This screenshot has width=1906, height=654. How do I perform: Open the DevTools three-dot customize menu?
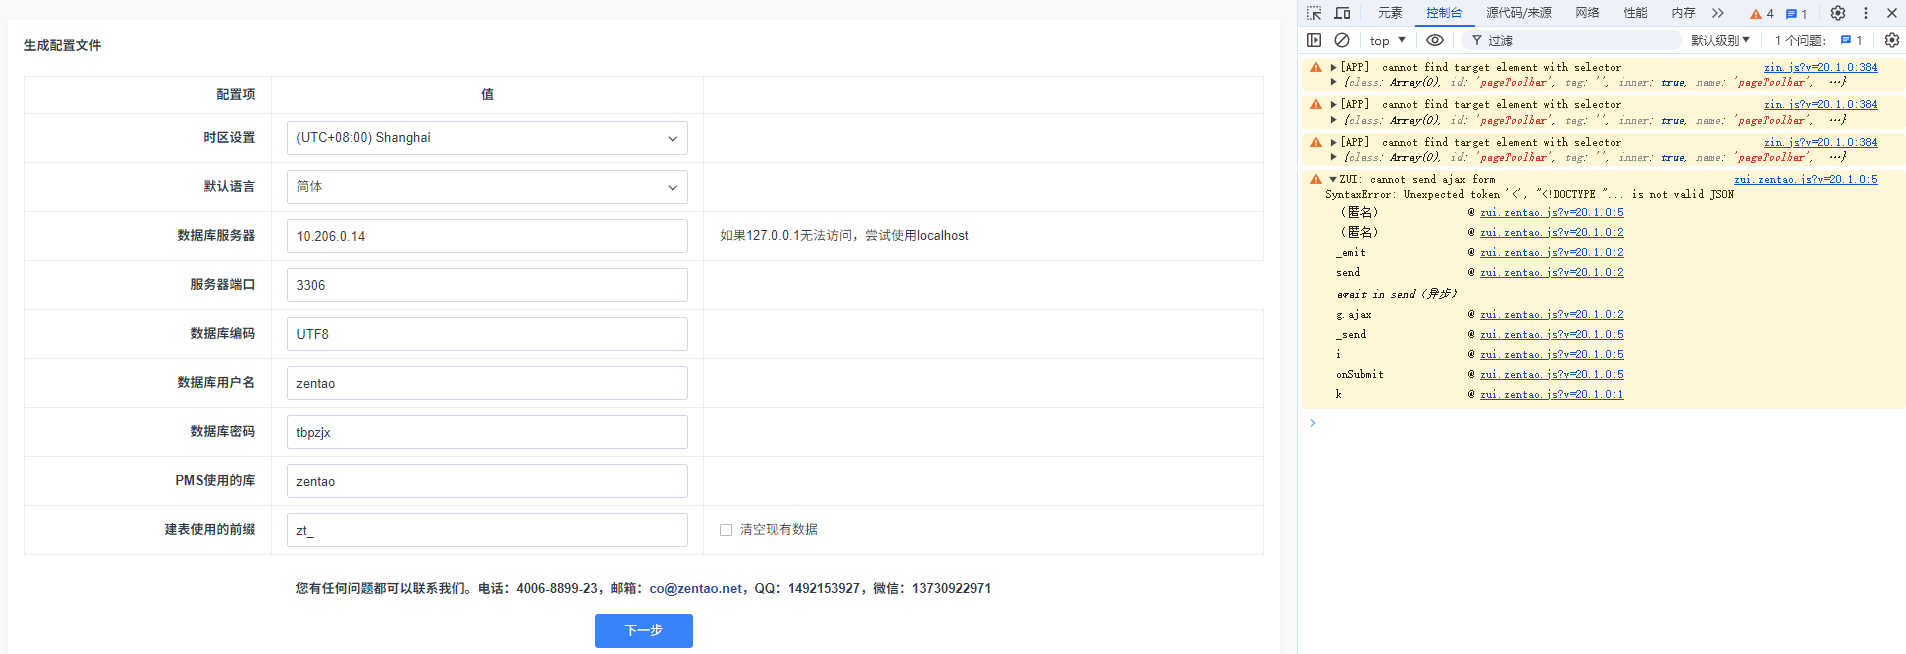pyautogui.click(x=1865, y=13)
